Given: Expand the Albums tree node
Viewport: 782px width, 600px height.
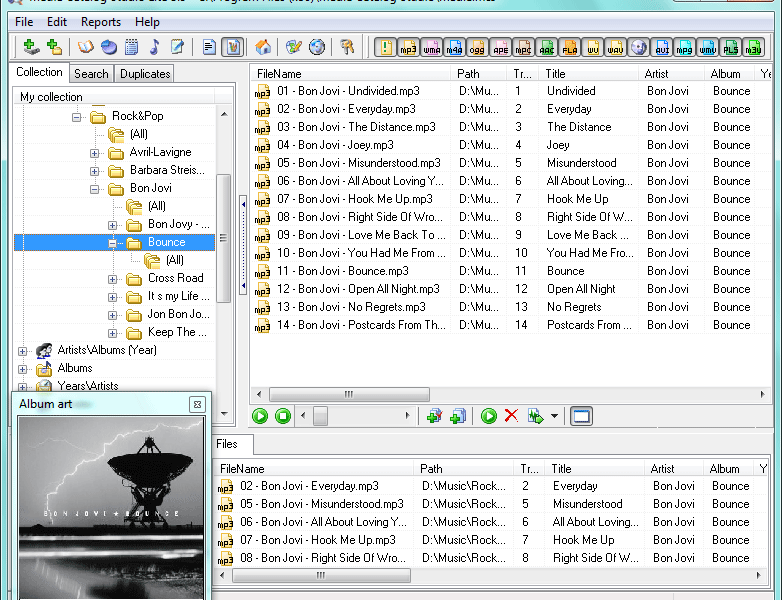Looking at the screenshot, I should pos(22,369).
